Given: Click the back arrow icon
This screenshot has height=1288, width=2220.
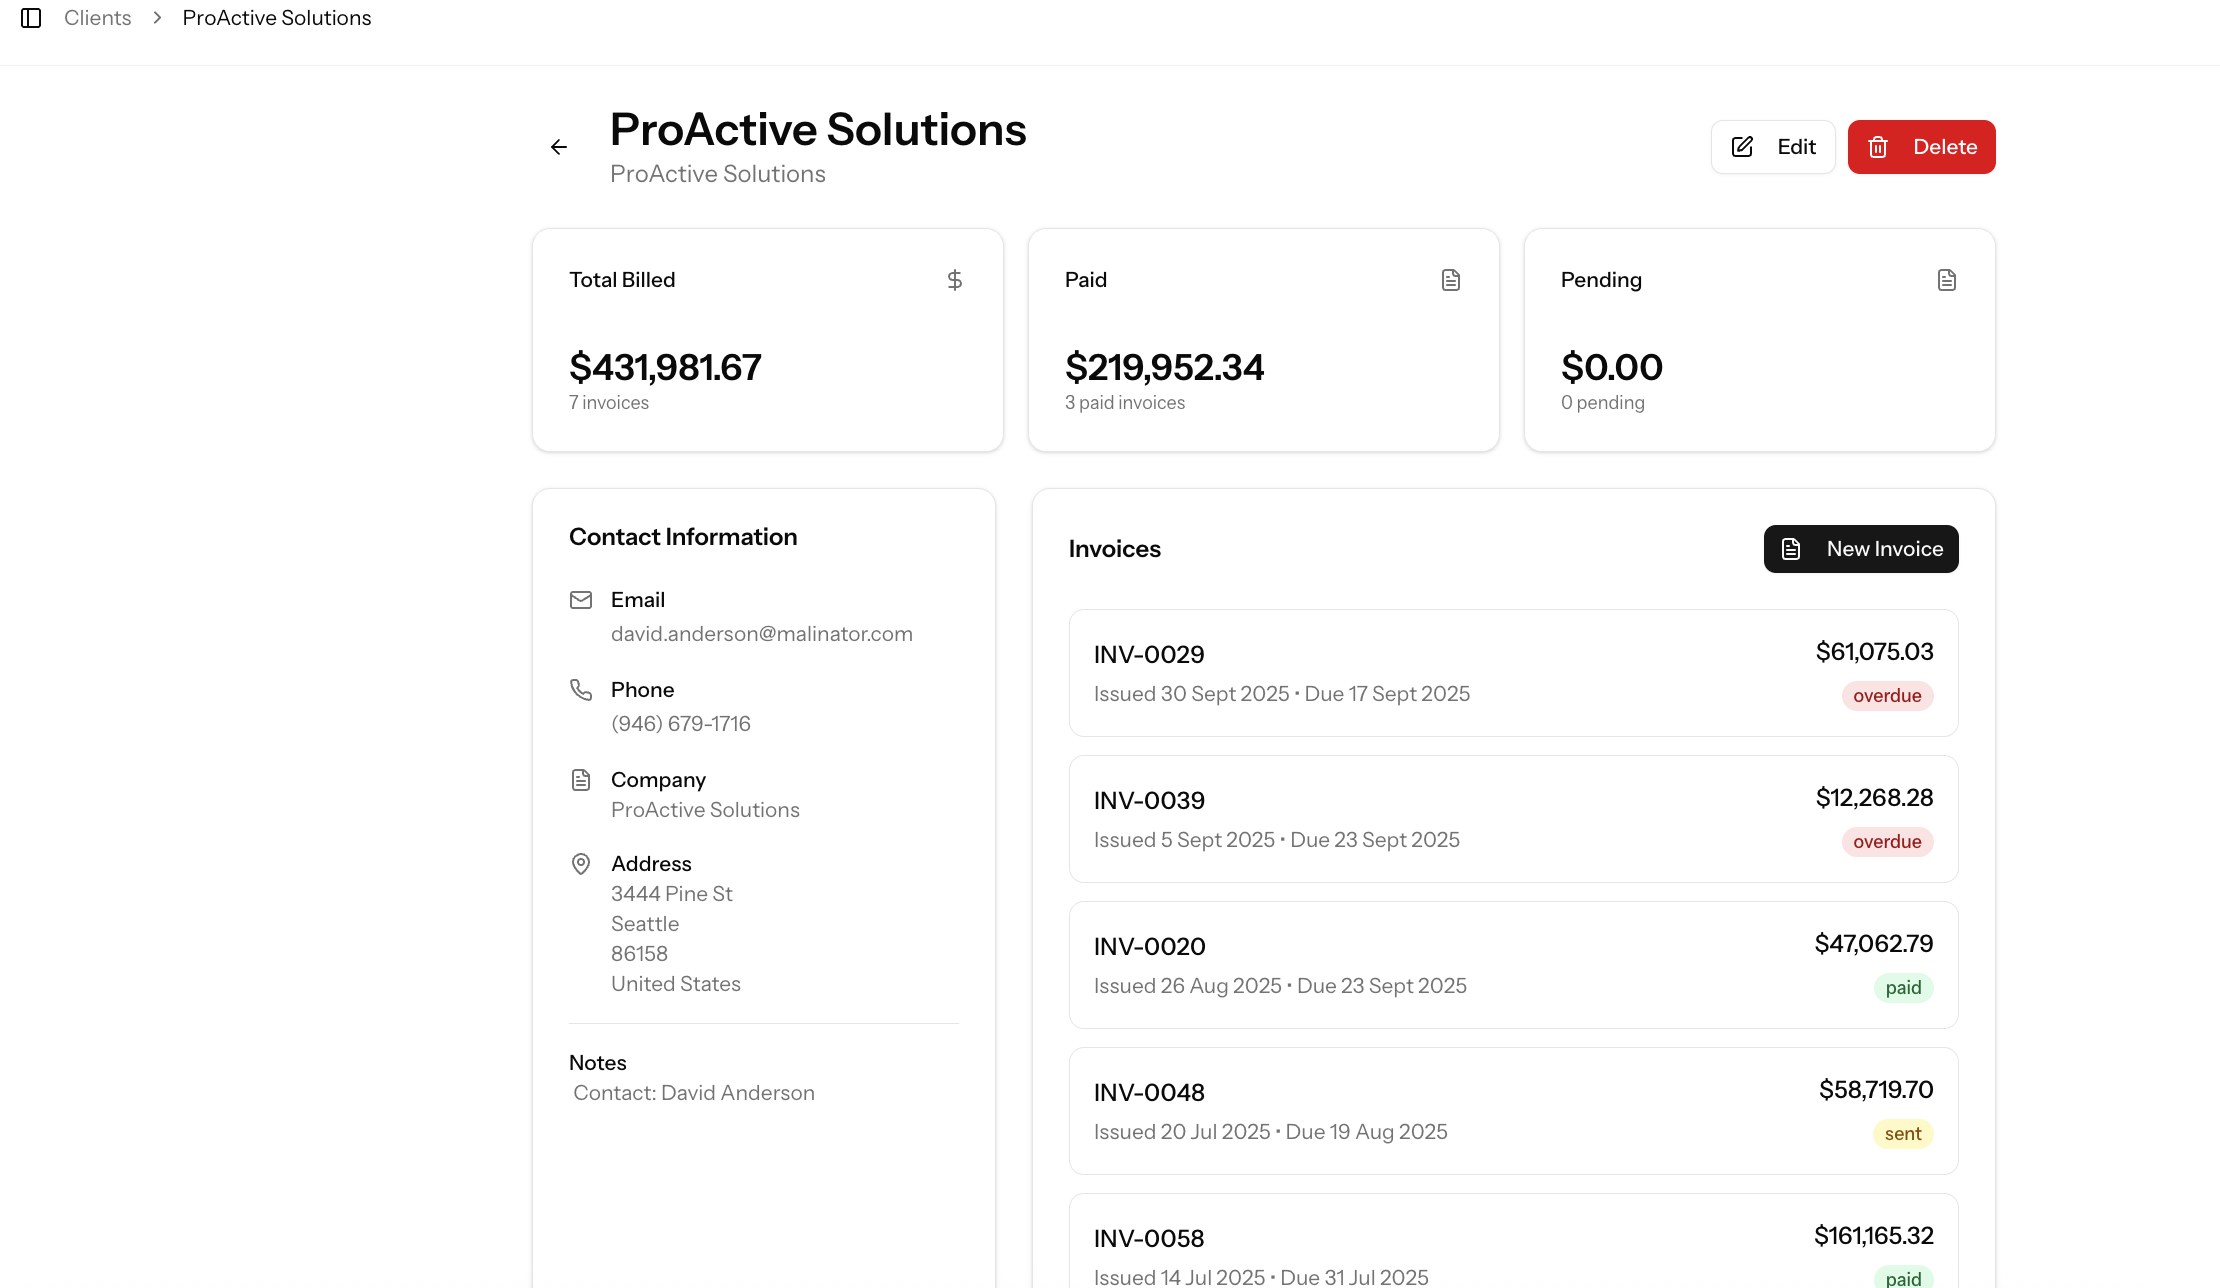Looking at the screenshot, I should click(559, 147).
